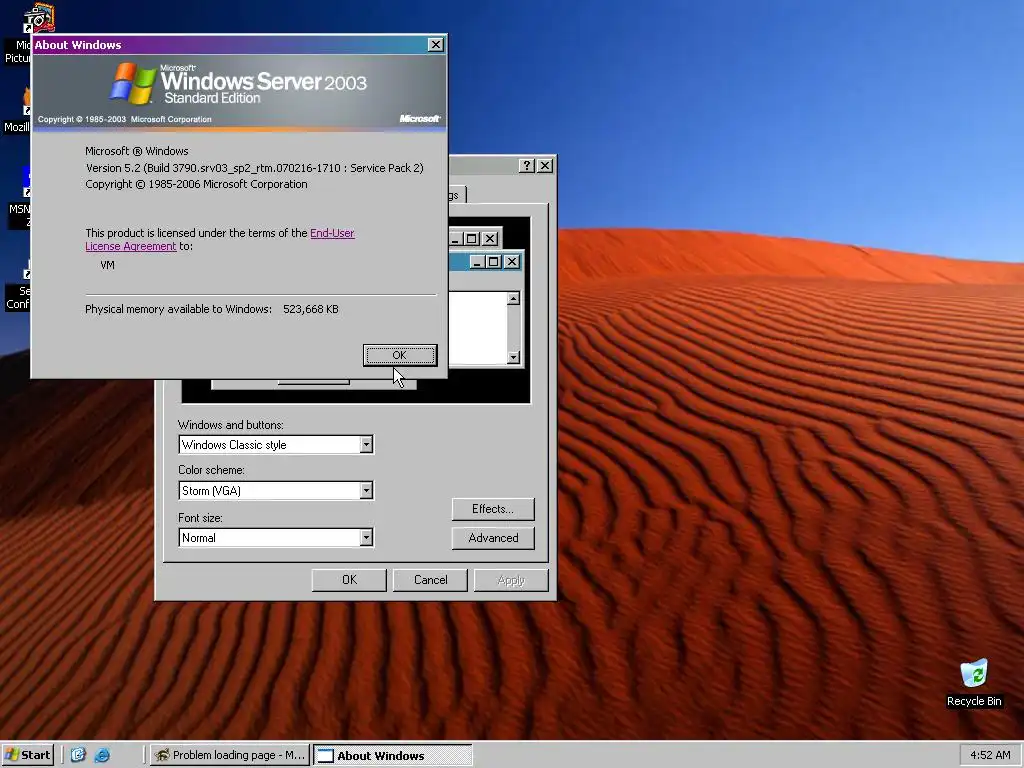This screenshot has height=768, width=1024.
Task: Click the build version text line
Action: coord(255,168)
